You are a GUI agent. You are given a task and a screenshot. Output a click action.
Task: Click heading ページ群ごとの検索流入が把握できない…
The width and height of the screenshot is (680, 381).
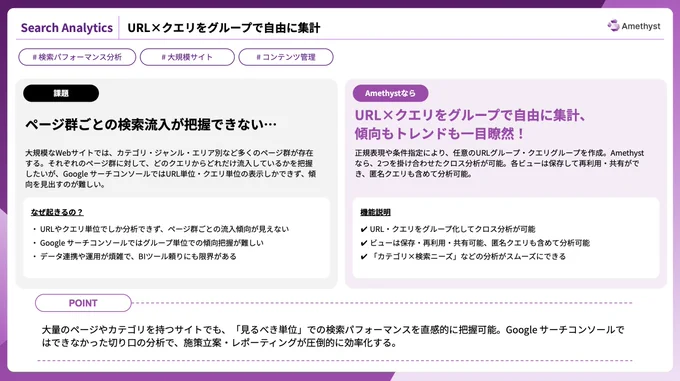coord(151,124)
